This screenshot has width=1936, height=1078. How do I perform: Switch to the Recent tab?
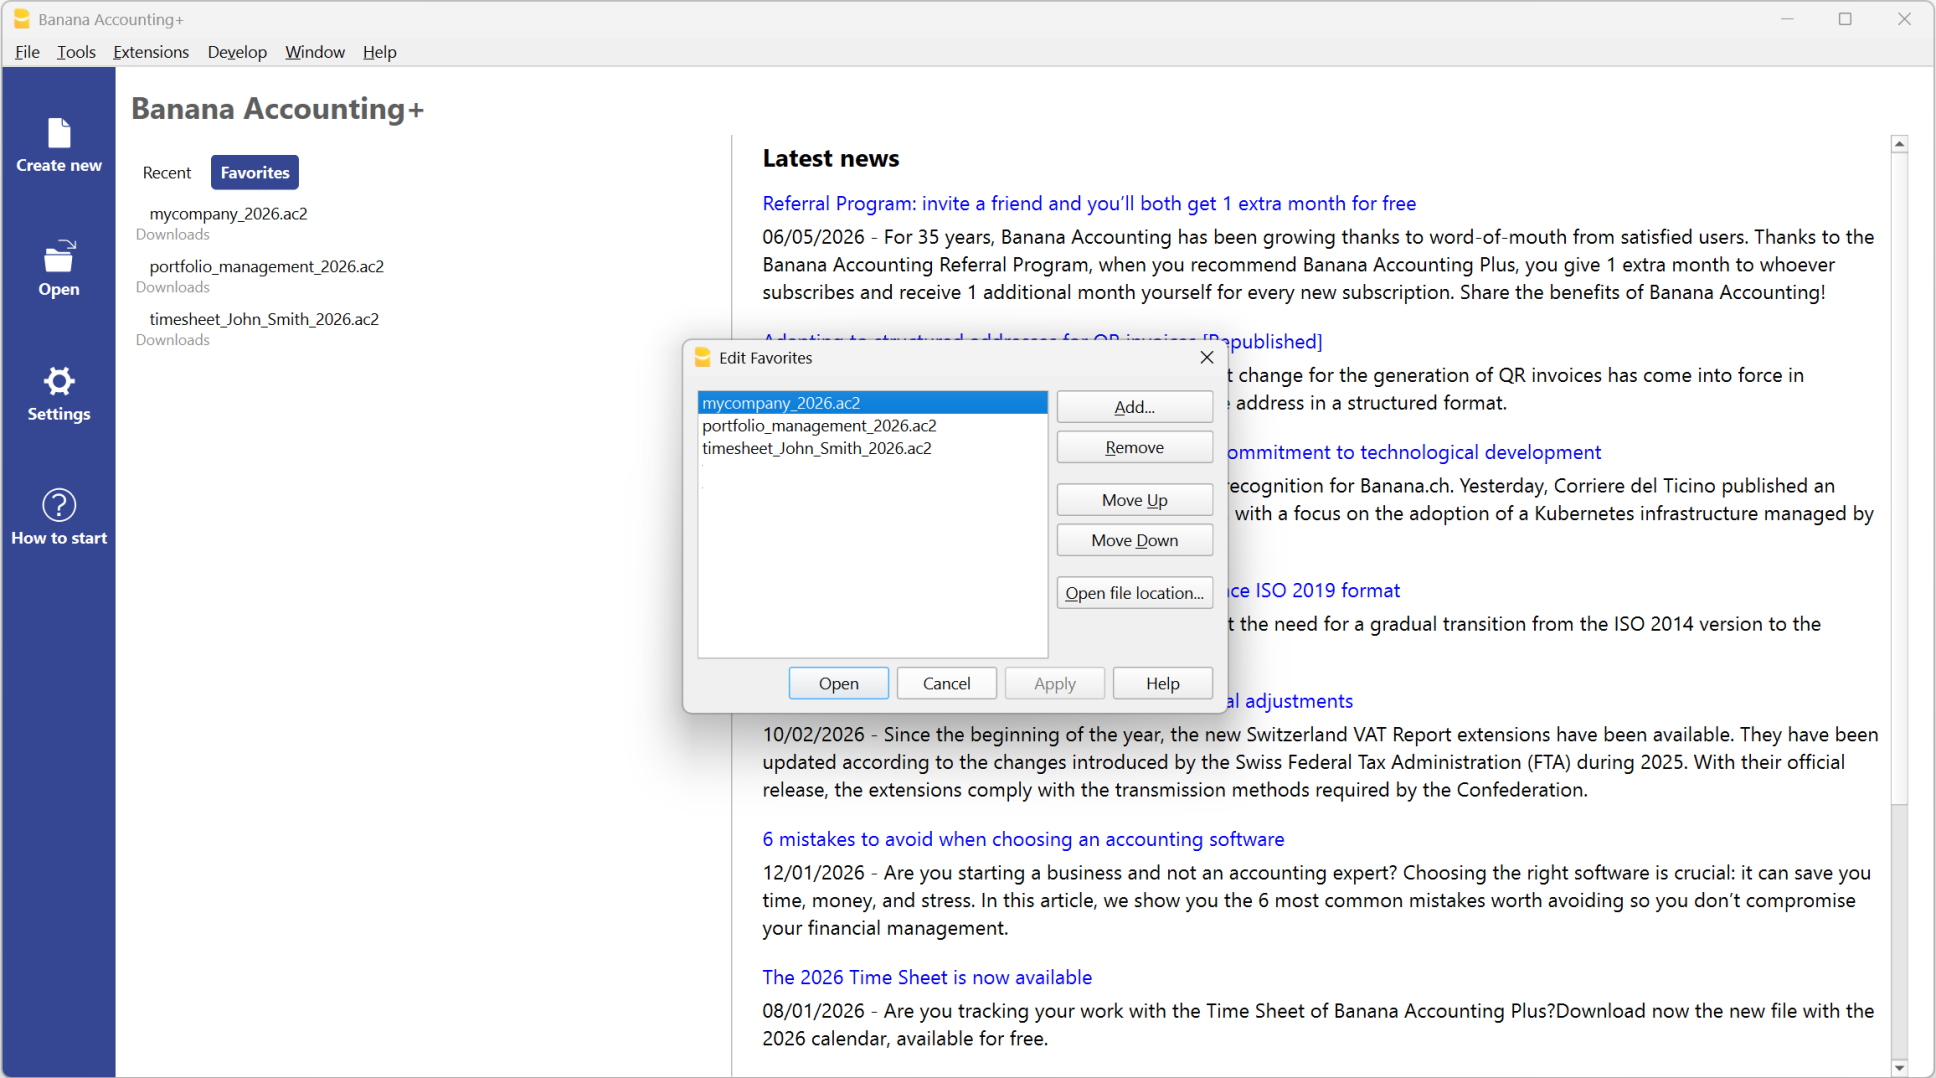tap(167, 172)
